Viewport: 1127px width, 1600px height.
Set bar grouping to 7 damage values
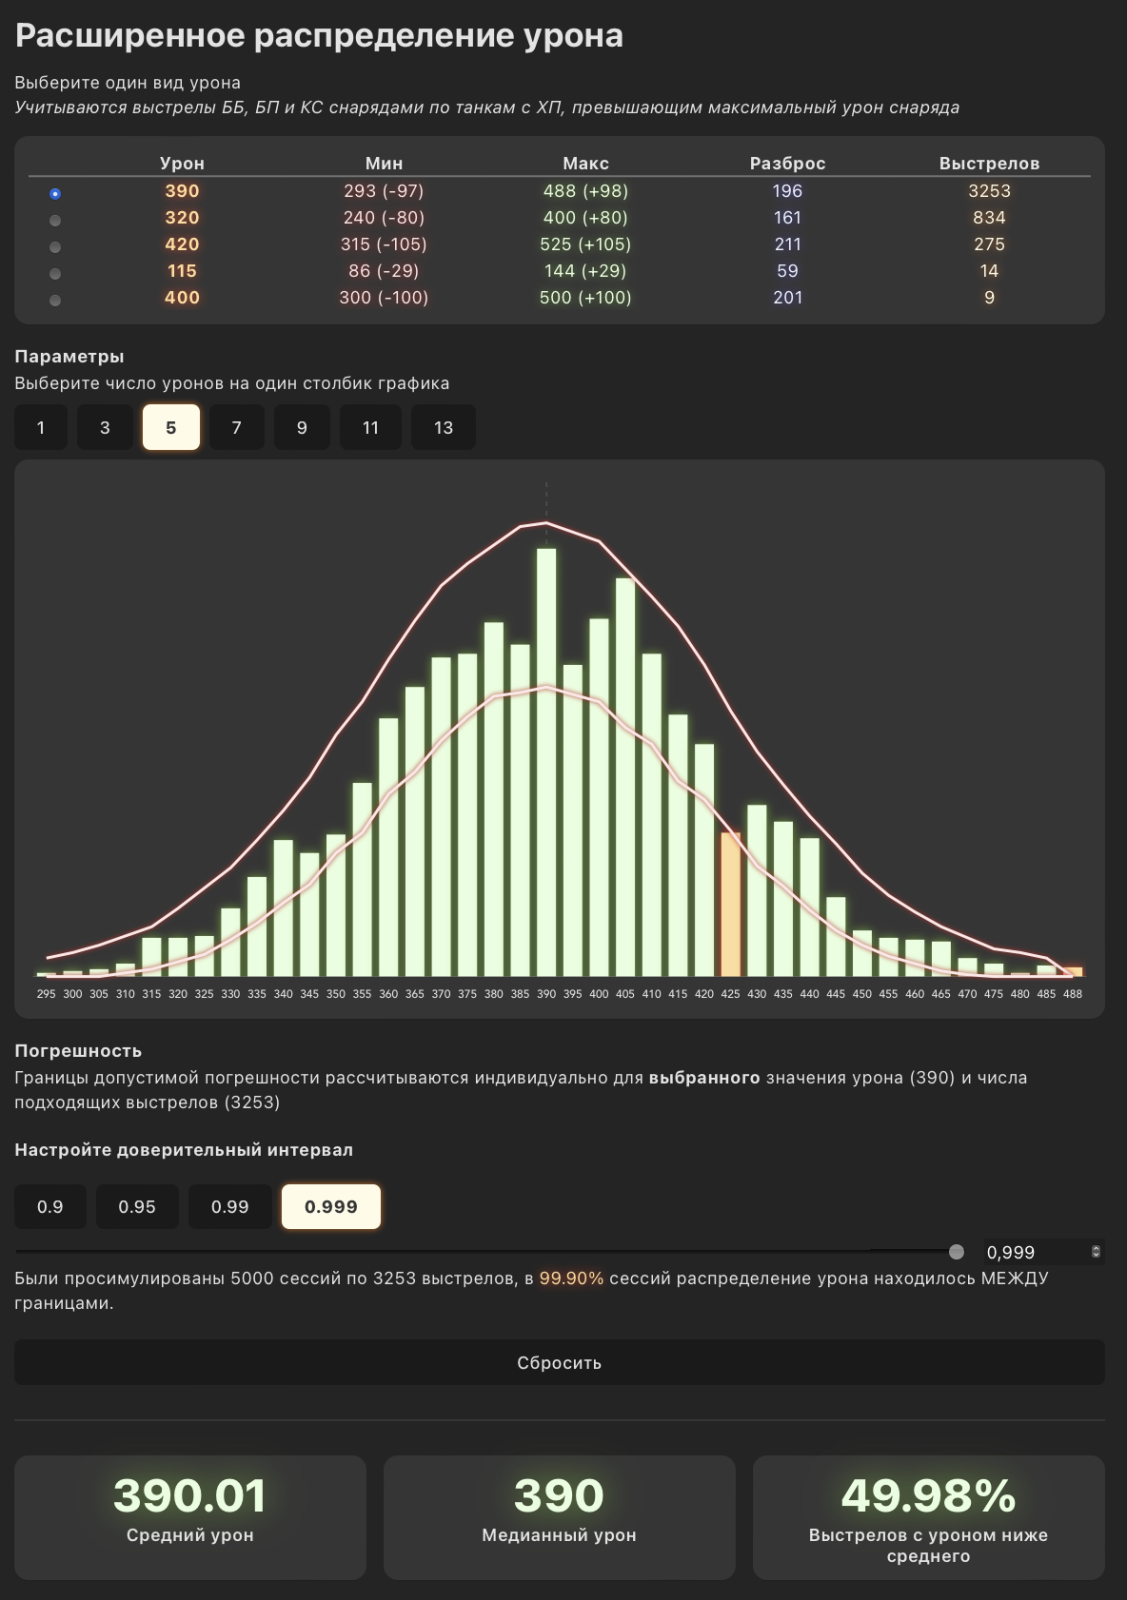pos(236,427)
